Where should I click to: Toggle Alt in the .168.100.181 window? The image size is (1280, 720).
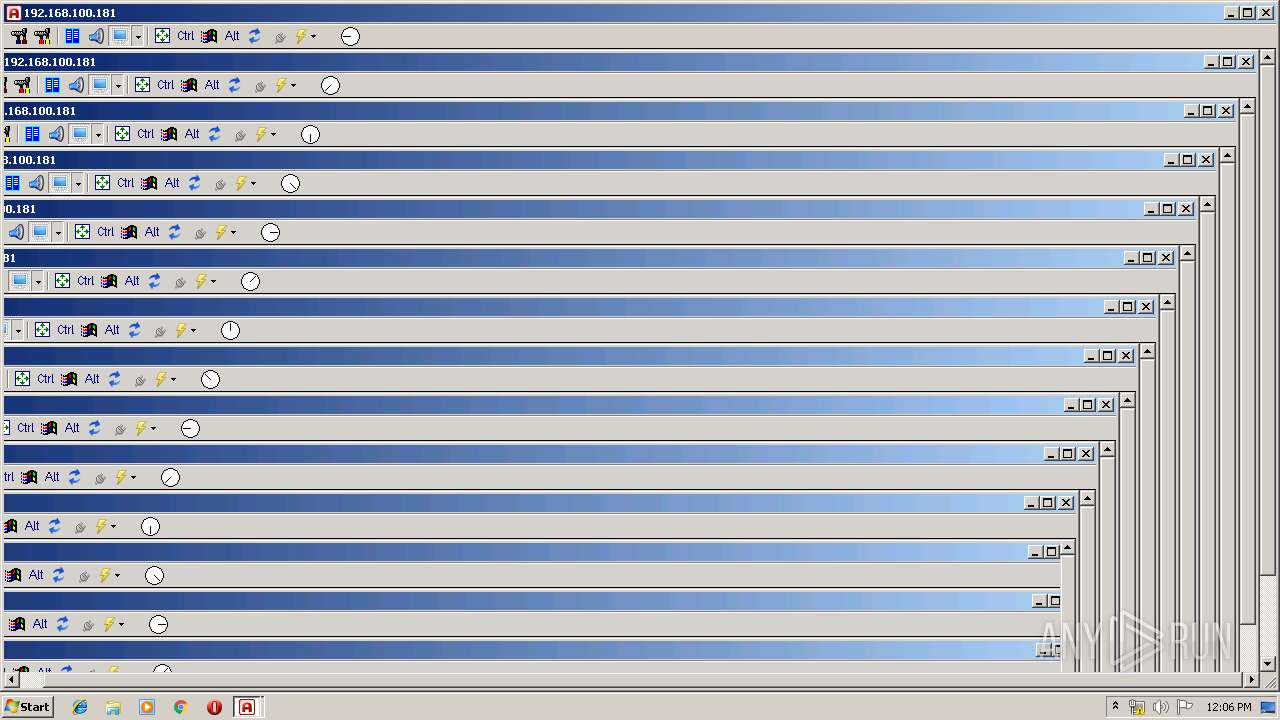pyautogui.click(x=192, y=134)
